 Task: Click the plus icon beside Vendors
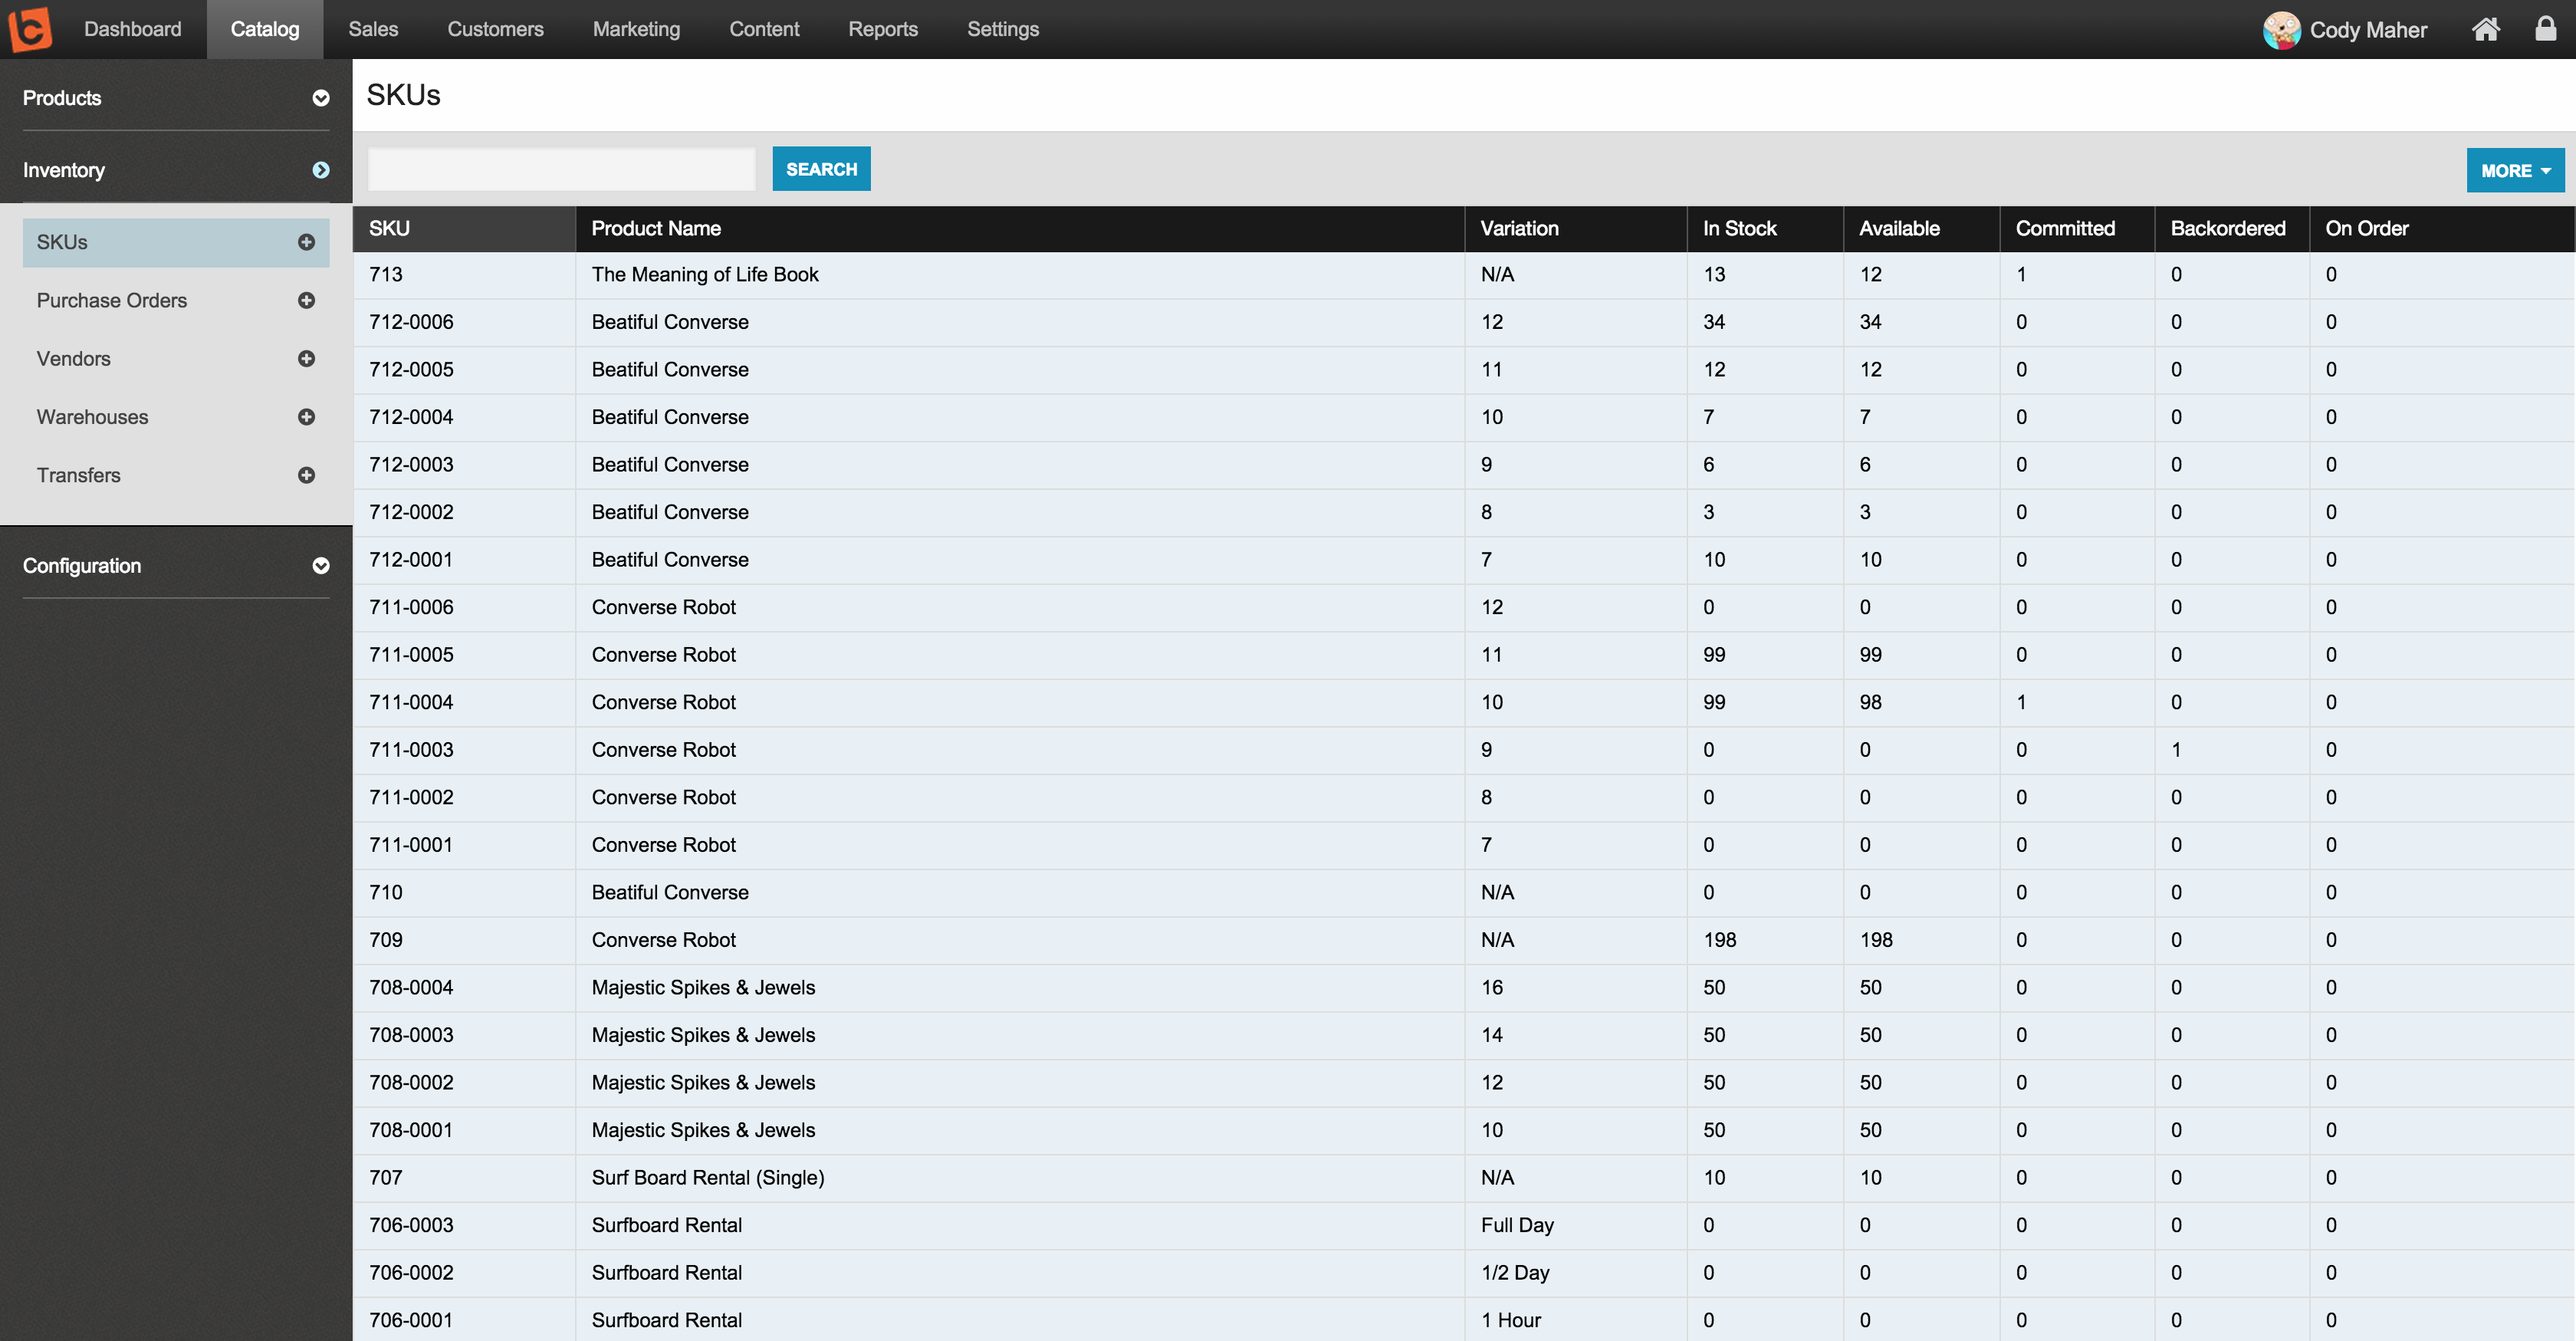click(306, 358)
